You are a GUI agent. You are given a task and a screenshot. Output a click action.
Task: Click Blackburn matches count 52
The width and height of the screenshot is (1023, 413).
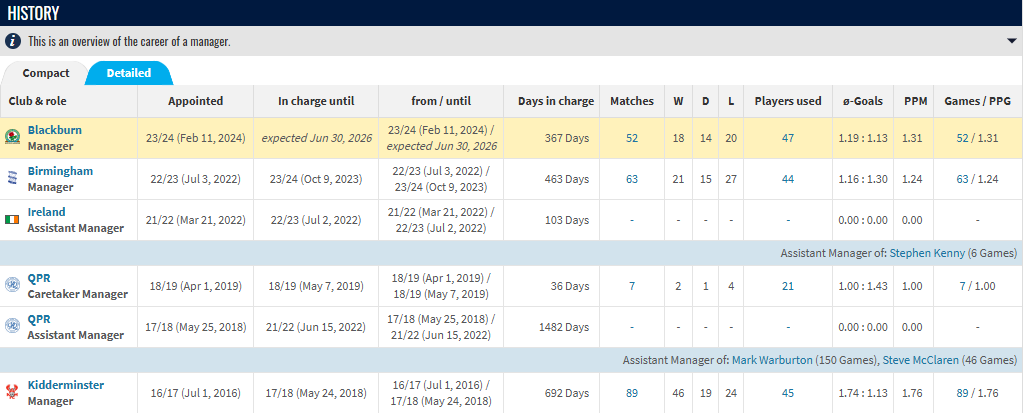click(x=632, y=138)
